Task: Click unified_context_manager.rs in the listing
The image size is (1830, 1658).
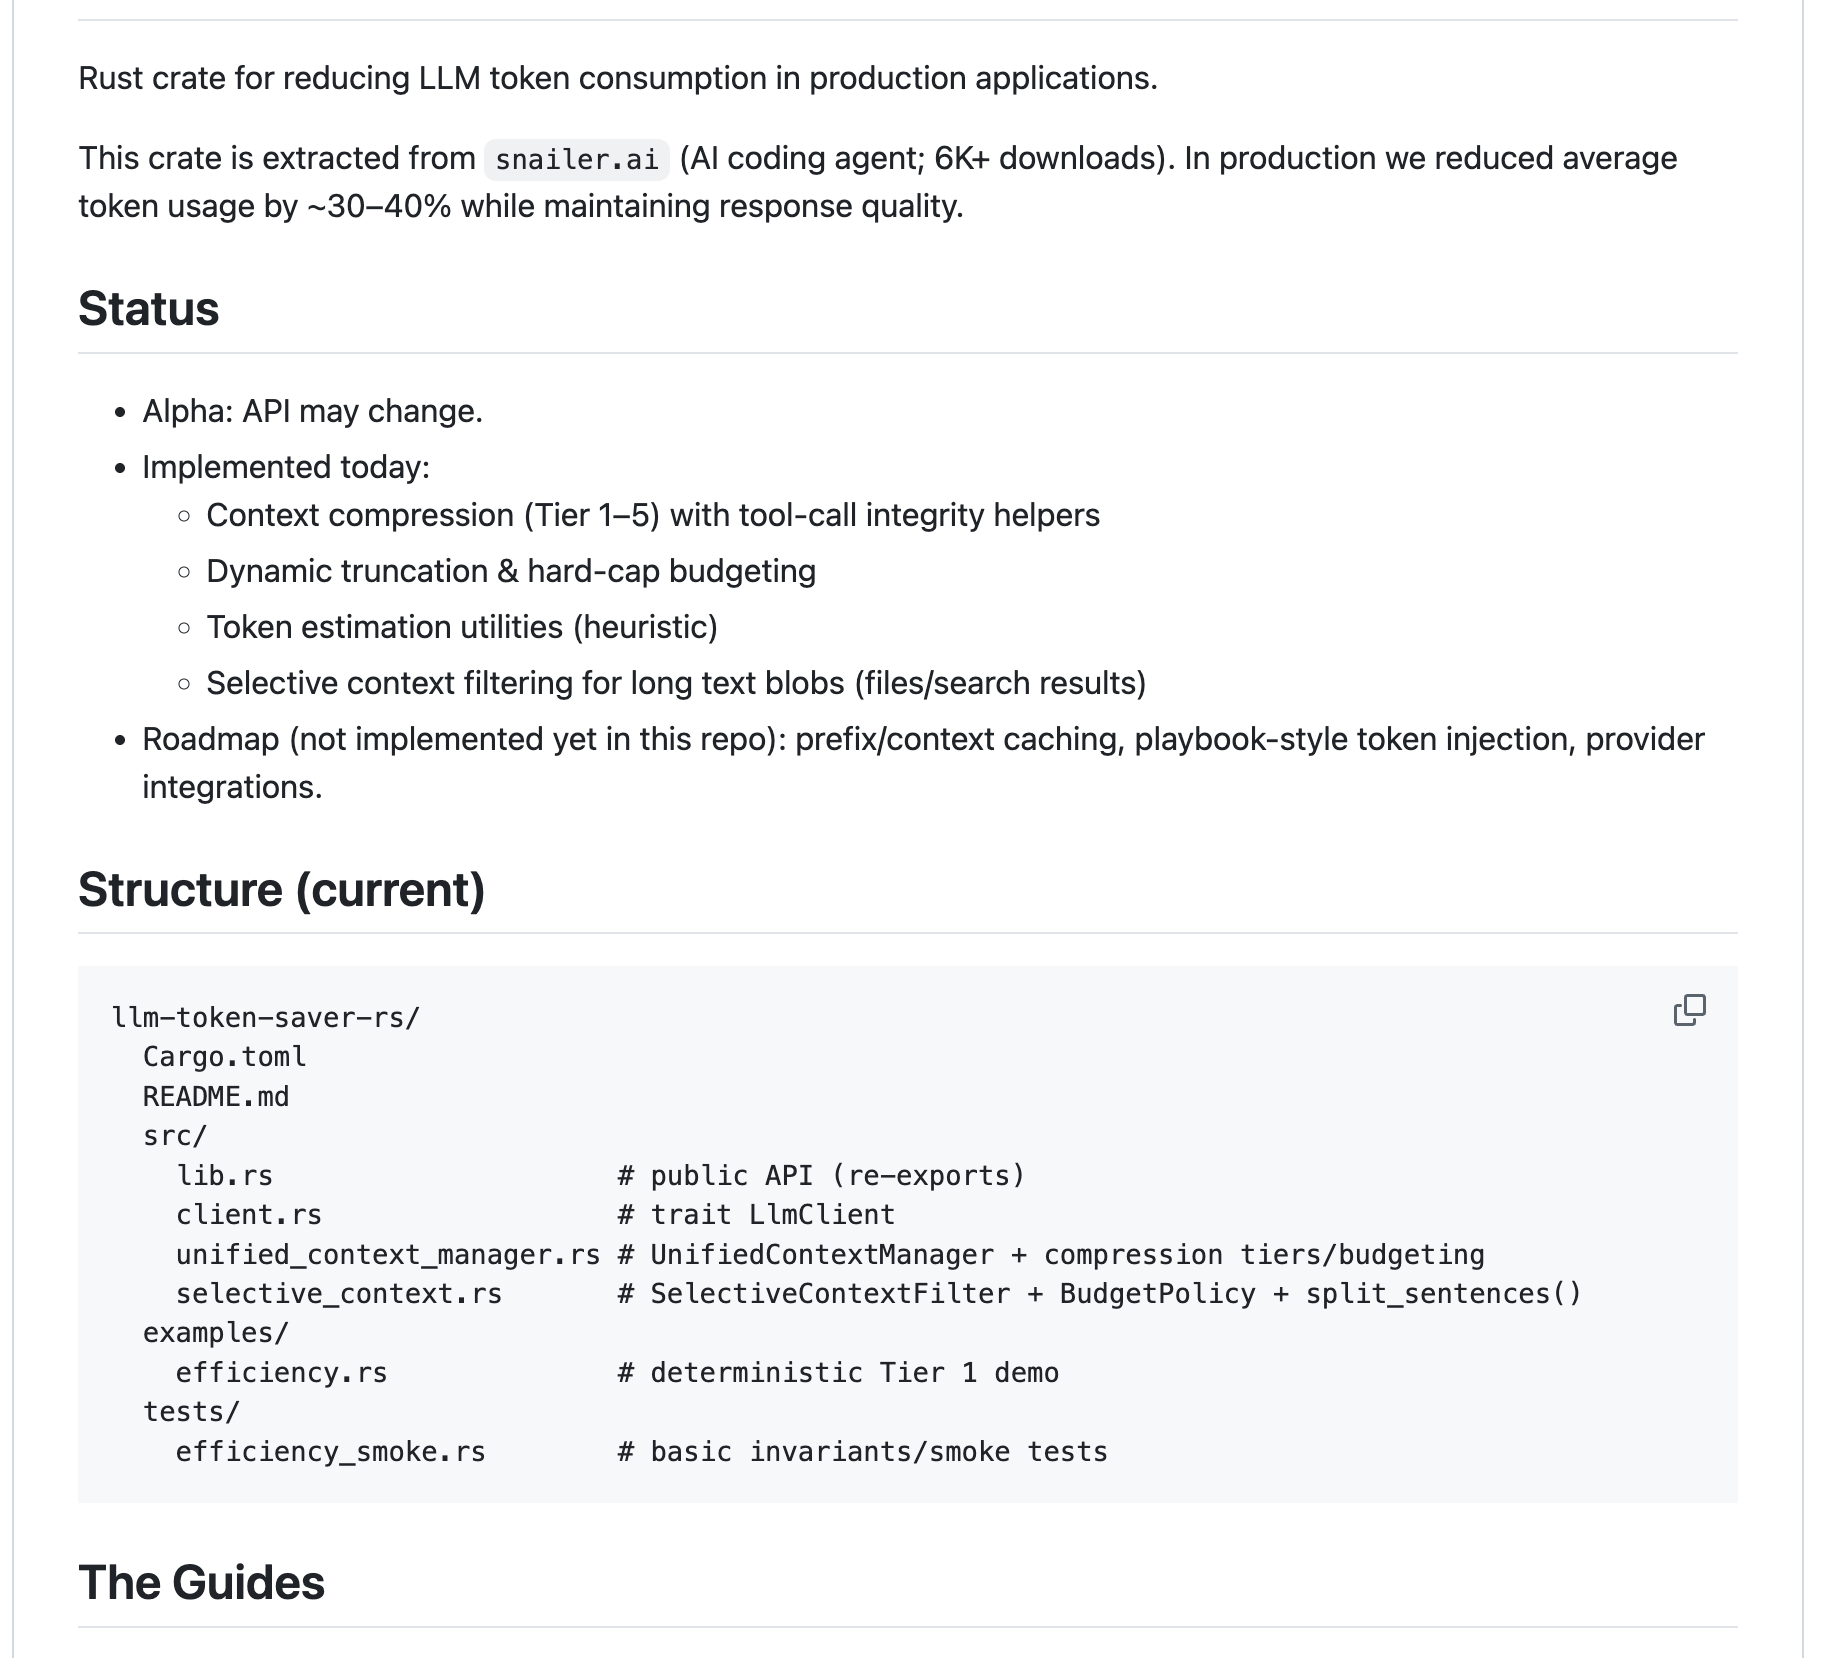Action: click(x=387, y=1255)
